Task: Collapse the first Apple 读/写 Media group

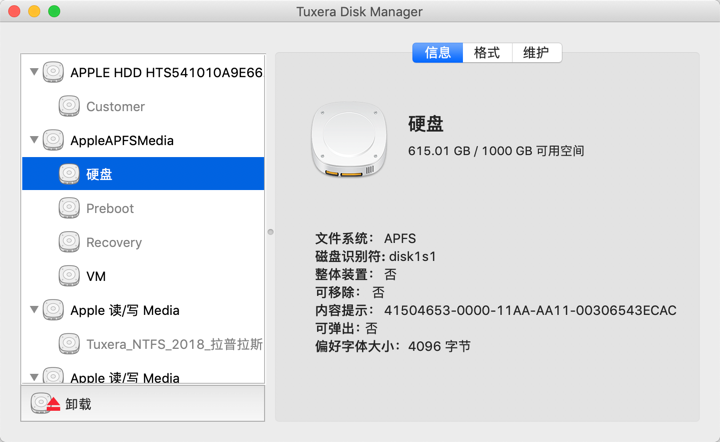Action: (x=34, y=309)
